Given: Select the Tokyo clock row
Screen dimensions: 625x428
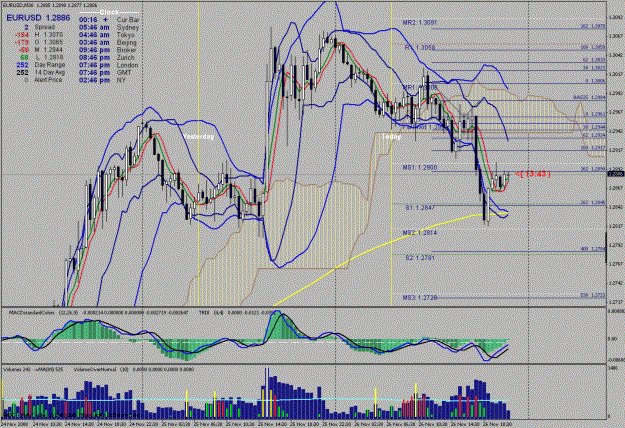Looking at the screenshot, I should (107, 35).
